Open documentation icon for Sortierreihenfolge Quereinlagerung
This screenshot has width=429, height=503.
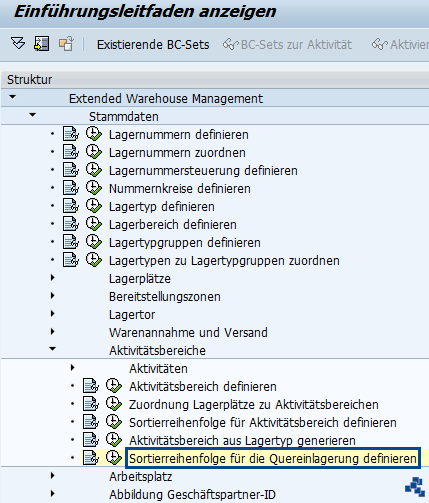tap(91, 458)
